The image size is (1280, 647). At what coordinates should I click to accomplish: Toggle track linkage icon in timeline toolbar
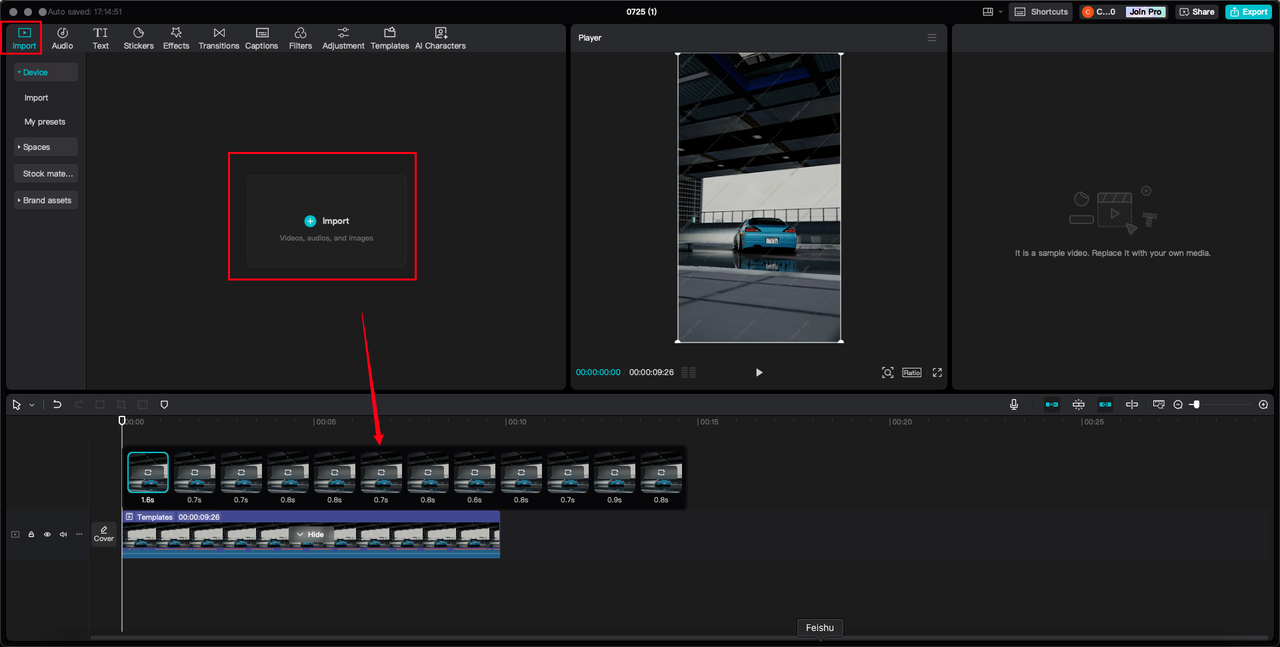(1105, 404)
